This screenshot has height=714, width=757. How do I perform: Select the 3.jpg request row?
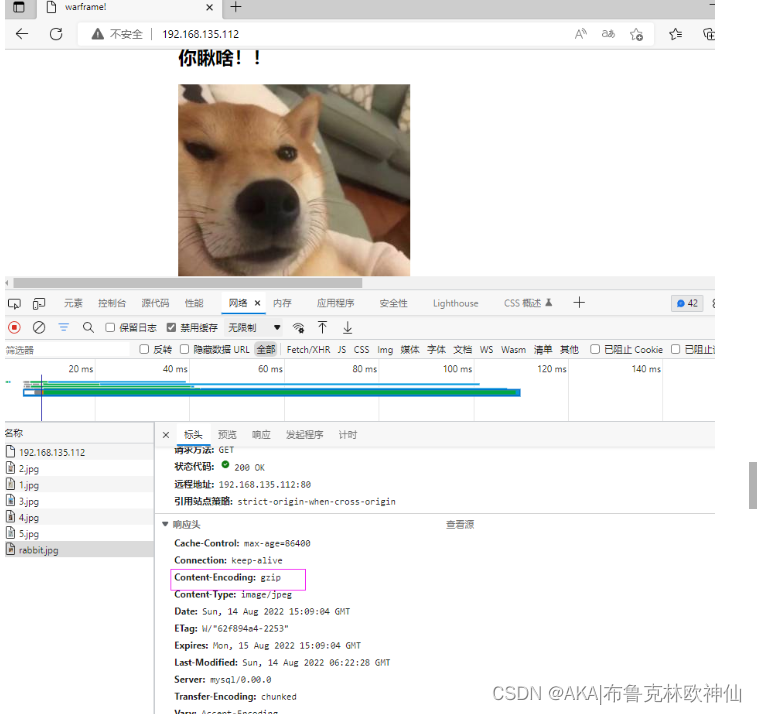pos(79,502)
